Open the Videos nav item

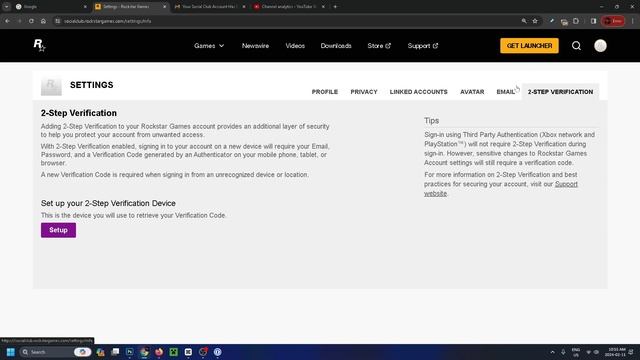[x=295, y=46]
